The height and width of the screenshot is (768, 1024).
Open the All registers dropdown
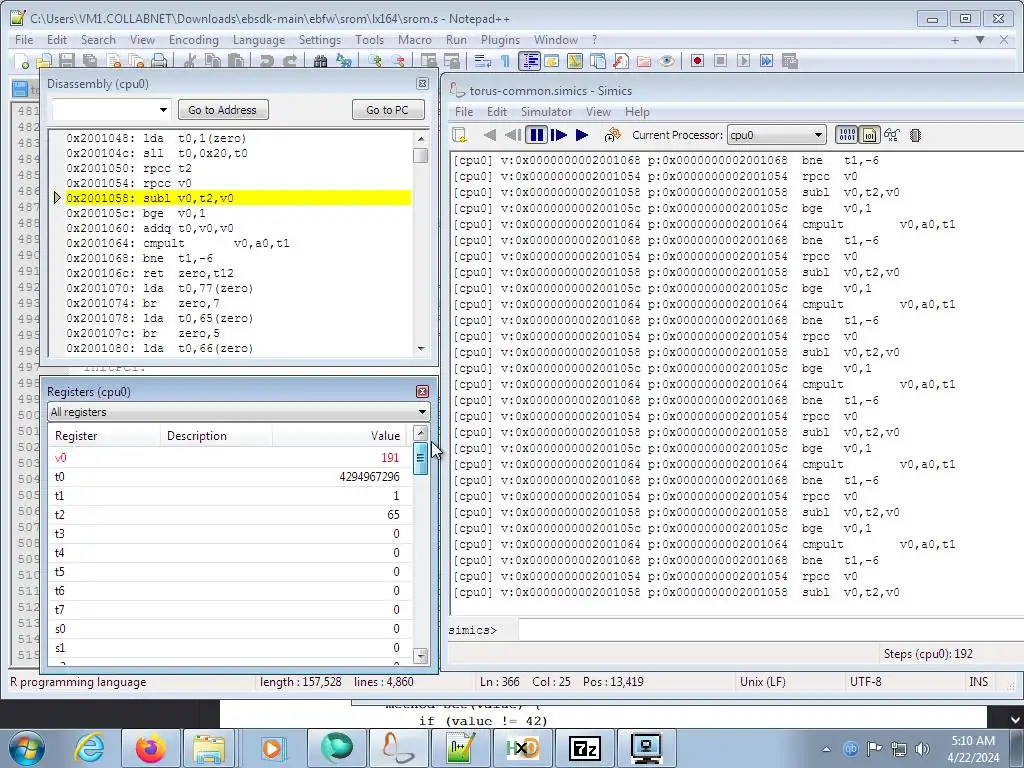point(239,412)
